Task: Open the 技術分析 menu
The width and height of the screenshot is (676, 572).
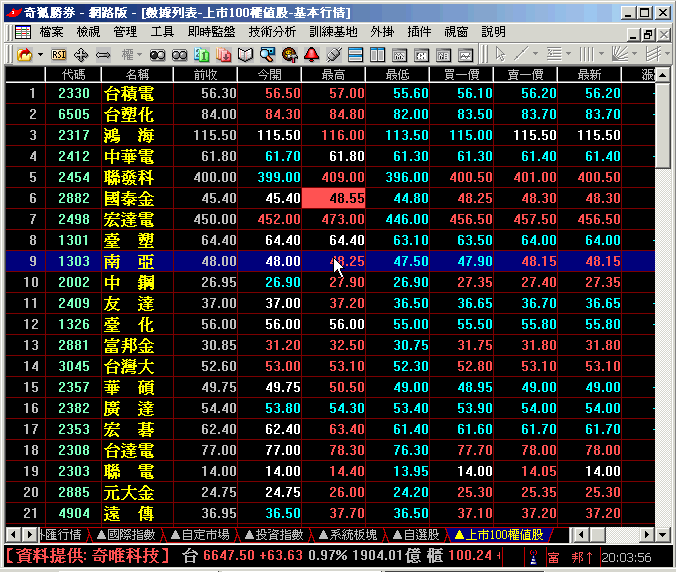Action: point(272,32)
